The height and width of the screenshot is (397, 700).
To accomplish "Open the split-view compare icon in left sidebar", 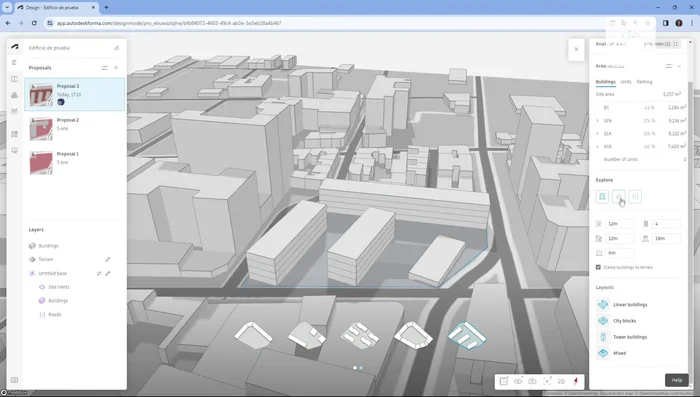I will click(14, 79).
